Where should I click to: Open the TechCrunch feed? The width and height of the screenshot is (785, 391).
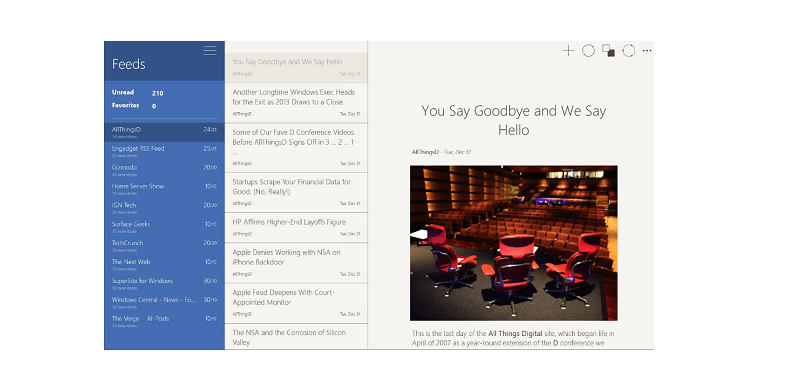[x=164, y=245]
